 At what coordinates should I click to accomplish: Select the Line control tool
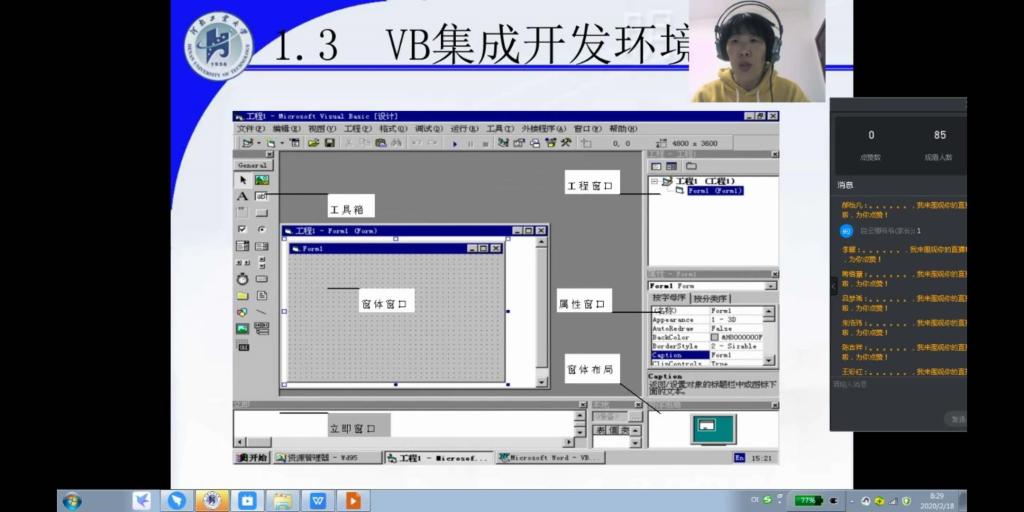coord(262,312)
